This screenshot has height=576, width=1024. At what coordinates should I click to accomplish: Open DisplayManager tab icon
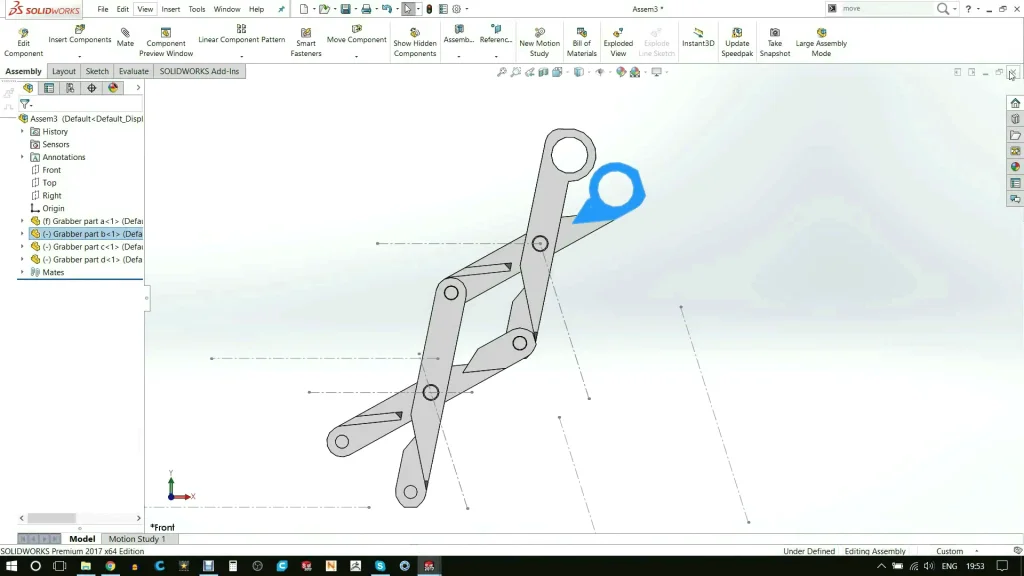coord(113,88)
